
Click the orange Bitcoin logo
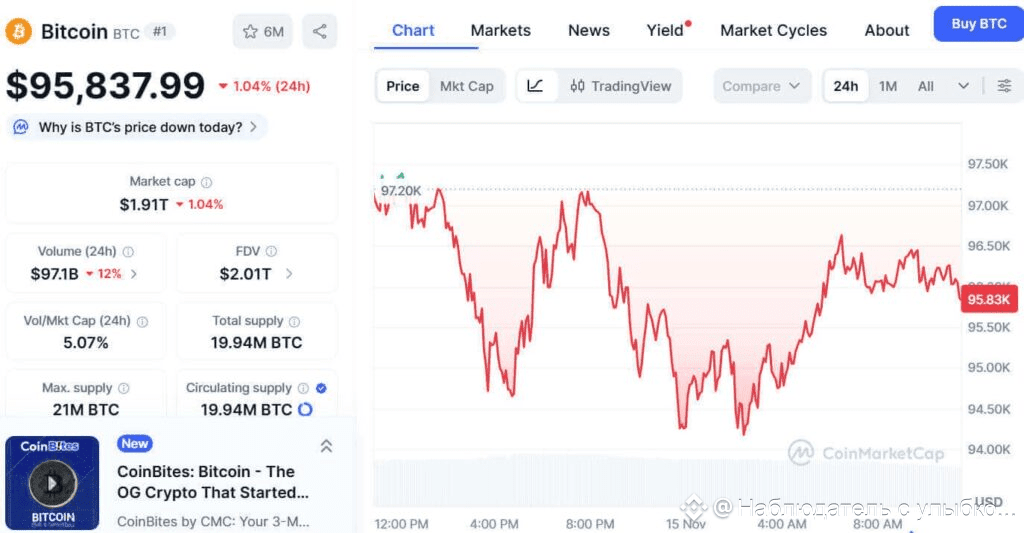pyautogui.click(x=19, y=32)
